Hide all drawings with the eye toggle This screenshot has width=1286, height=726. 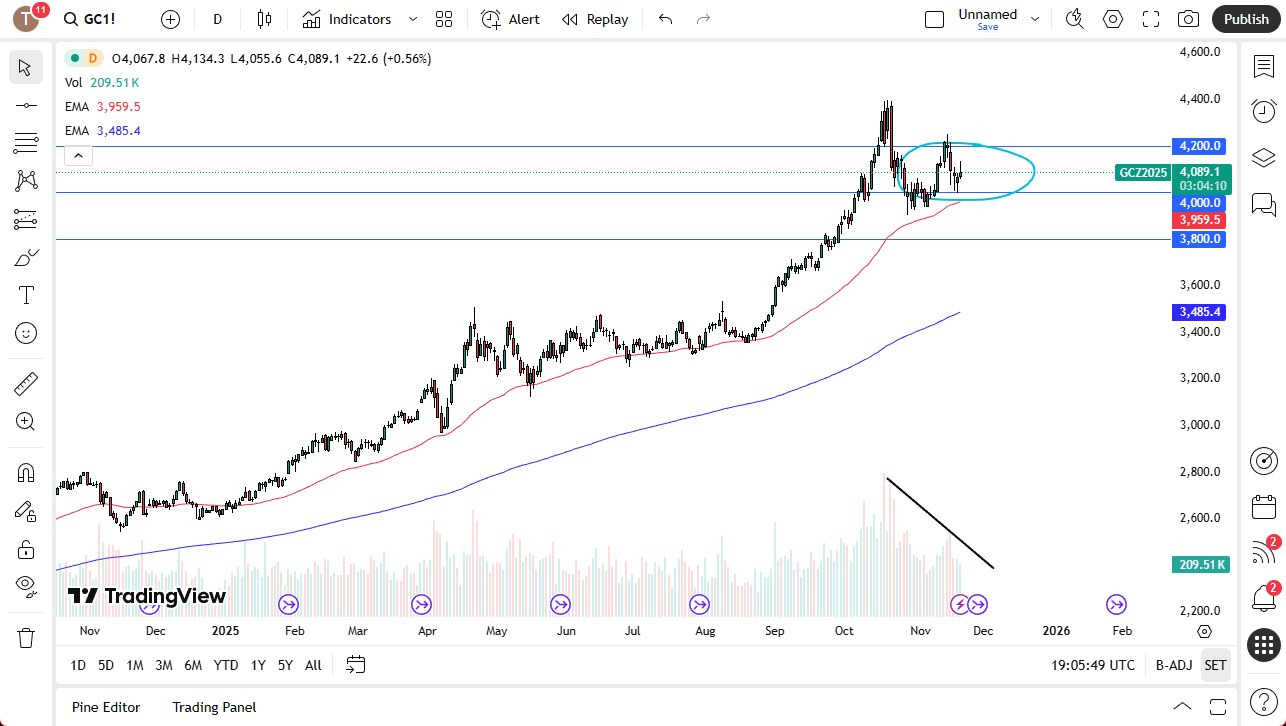(x=26, y=587)
